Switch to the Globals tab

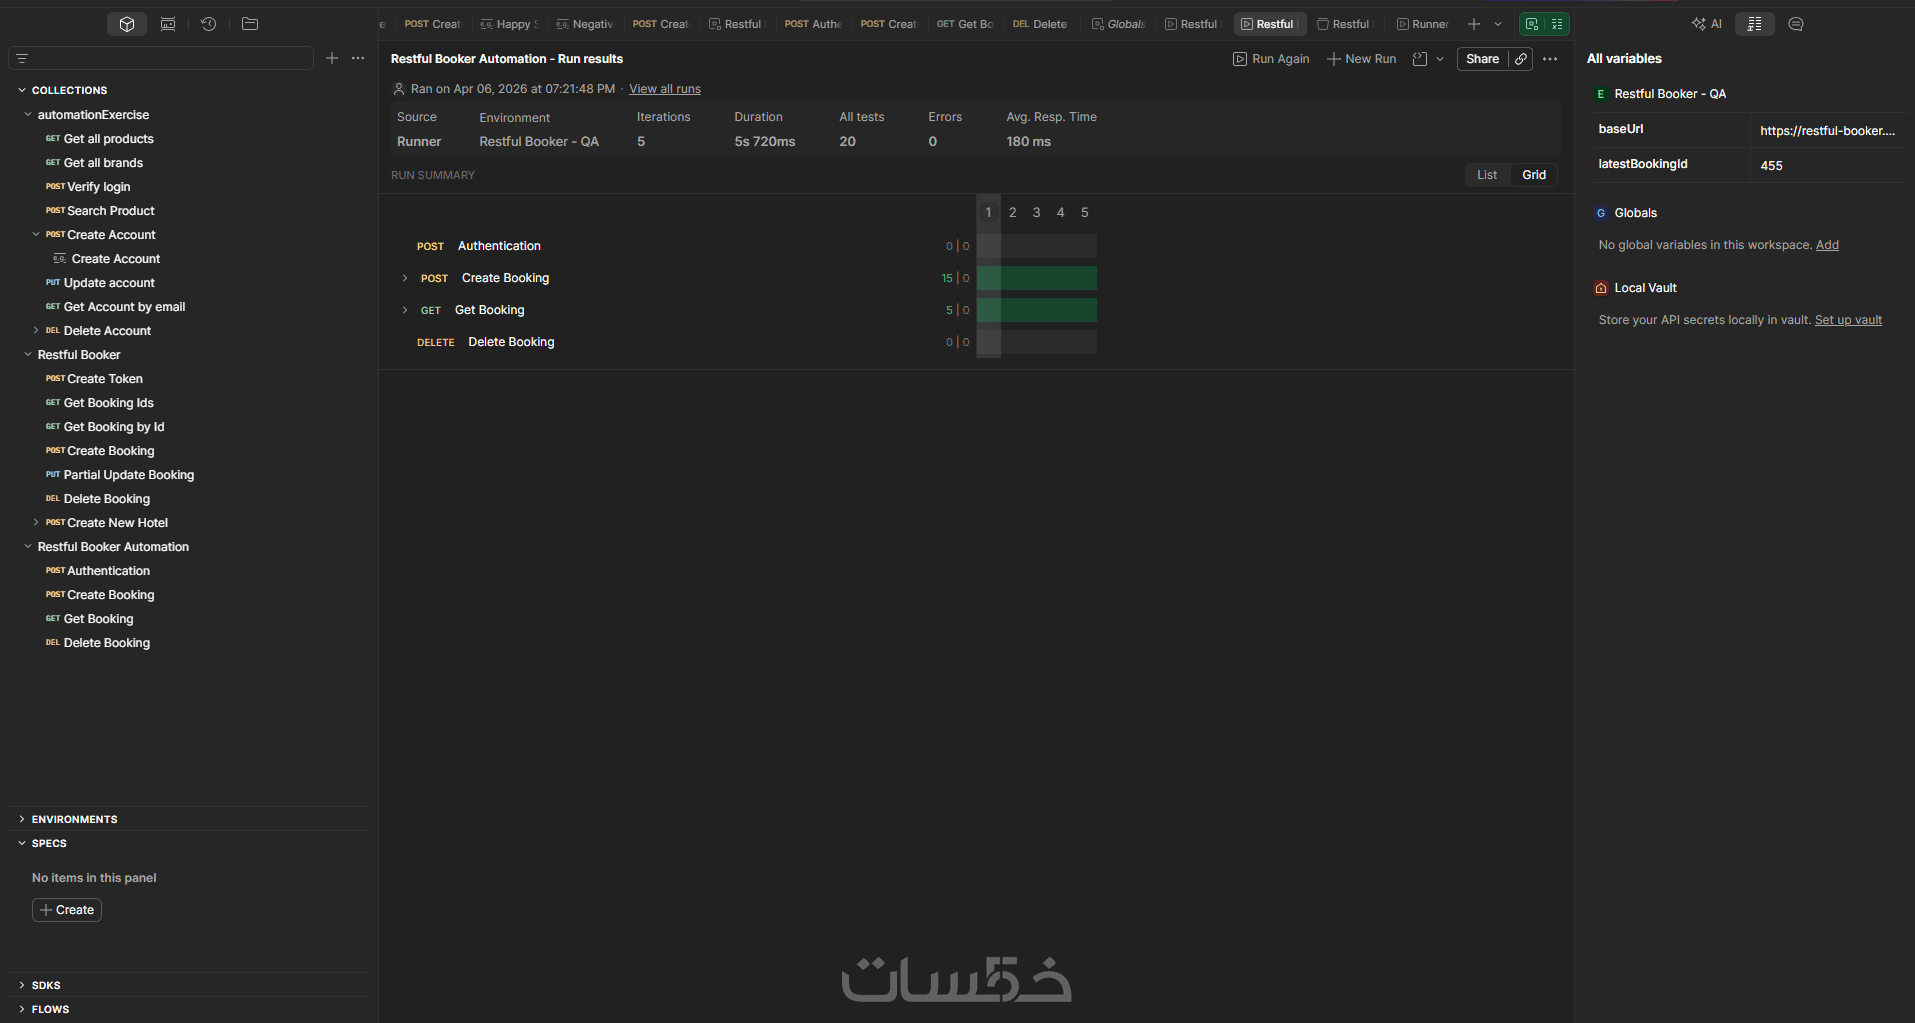[1118, 24]
